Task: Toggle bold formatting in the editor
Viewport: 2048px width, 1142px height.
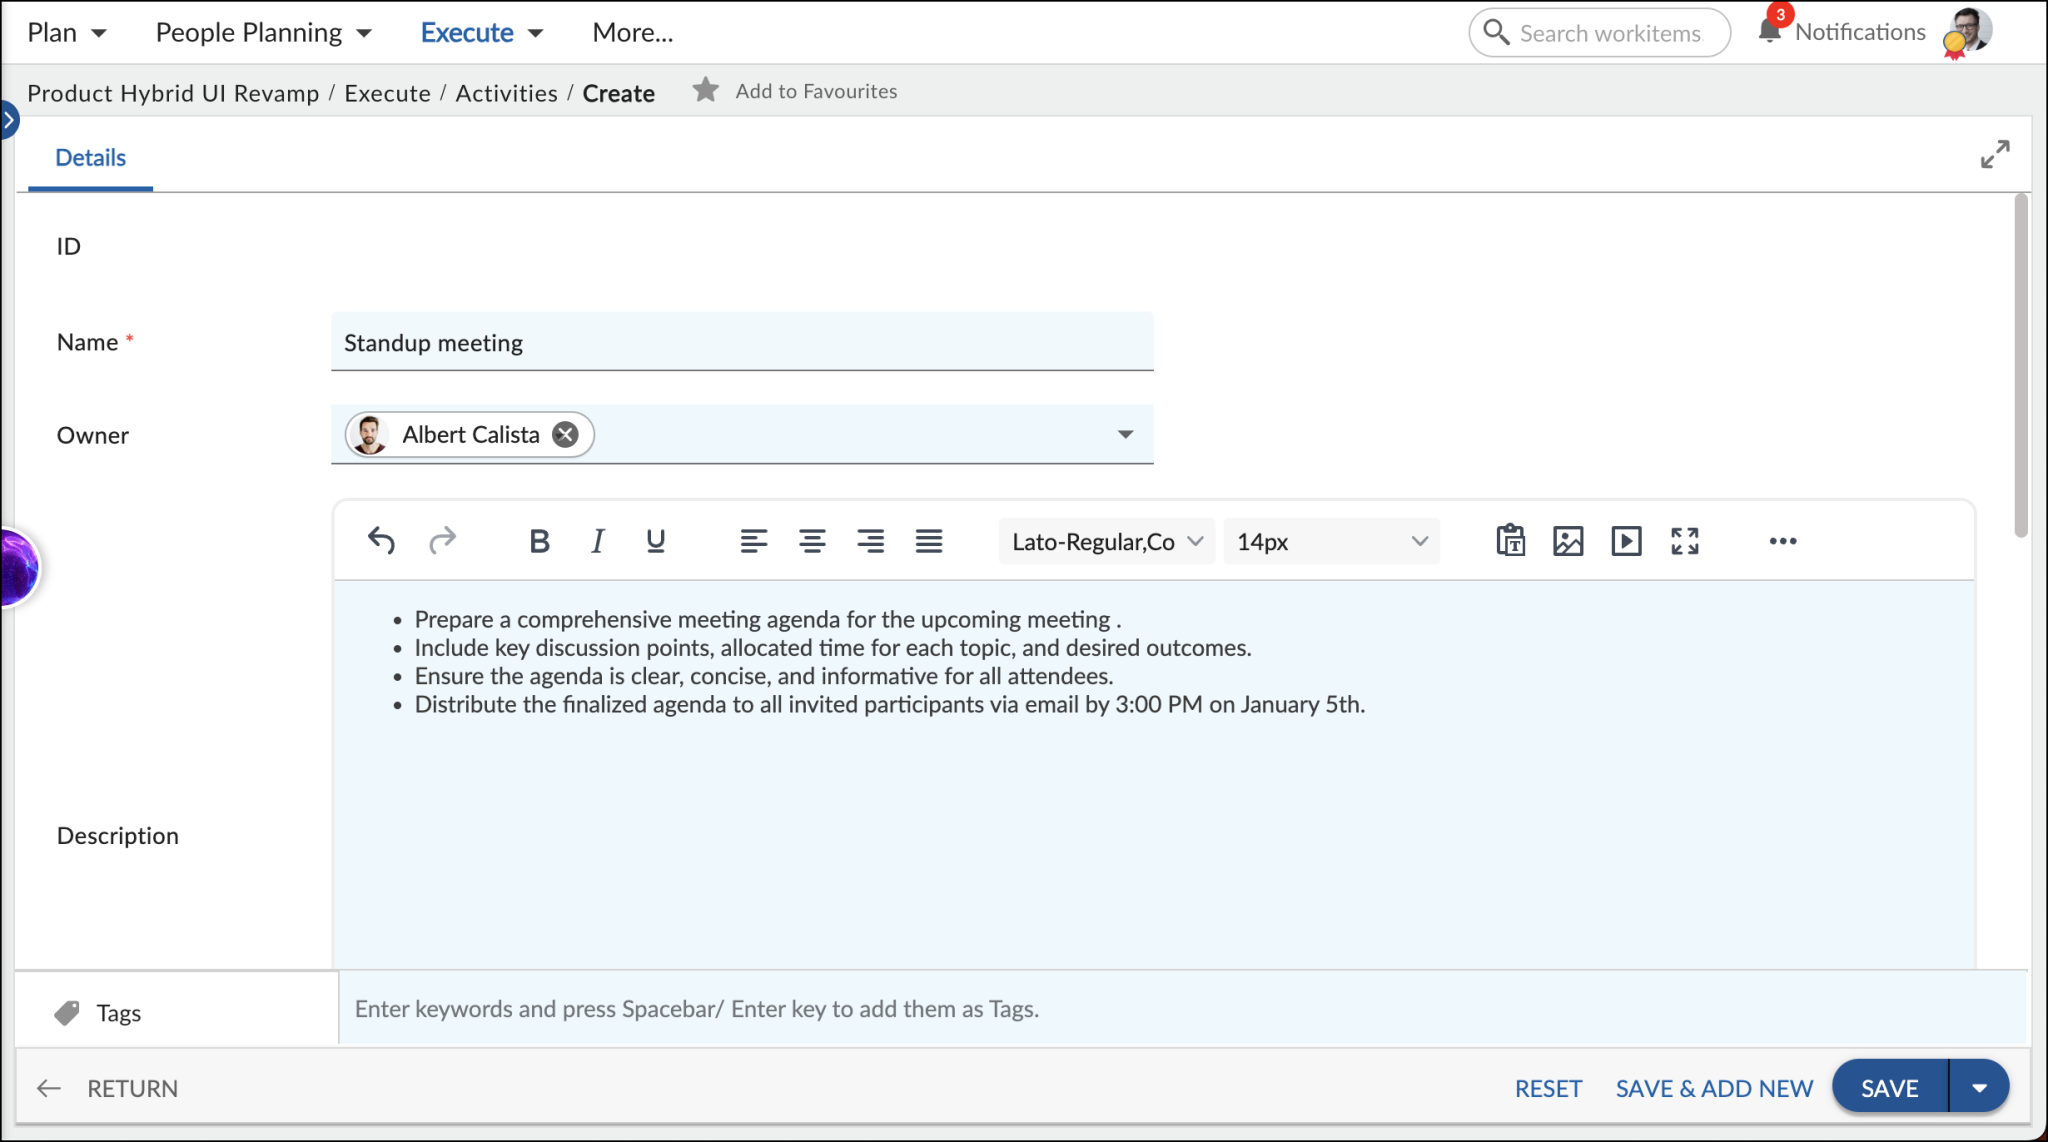Action: pos(538,541)
